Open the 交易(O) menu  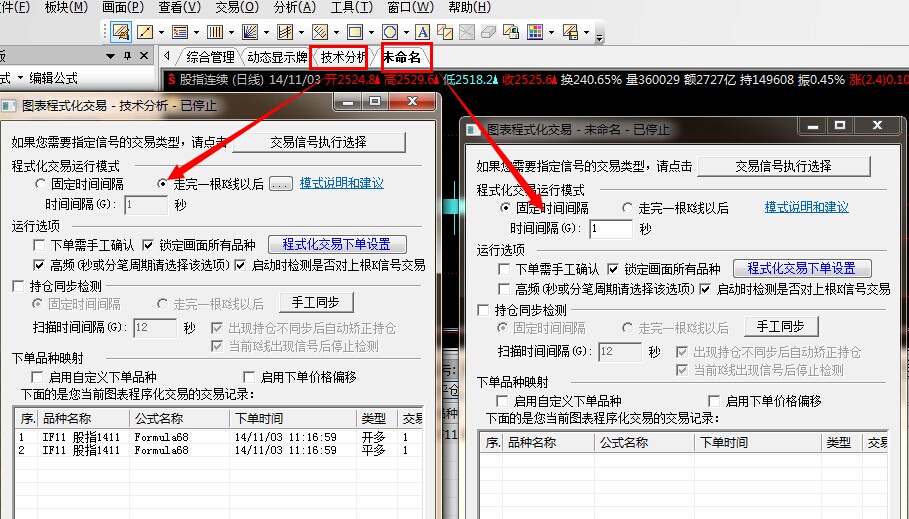237,8
